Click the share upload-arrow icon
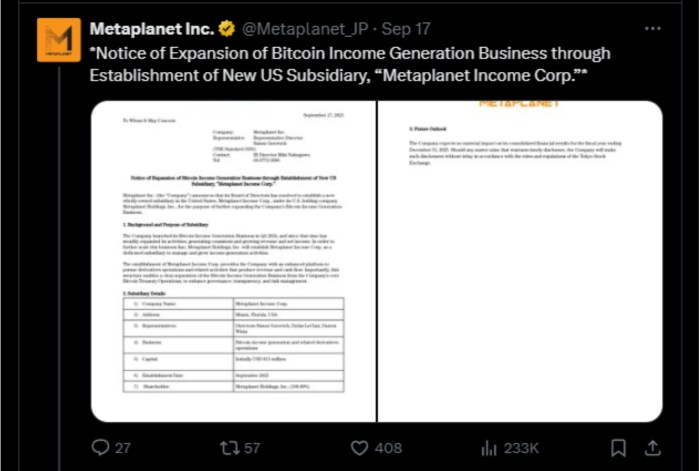Screen dimensions: 700x471 pyautogui.click(x=652, y=447)
